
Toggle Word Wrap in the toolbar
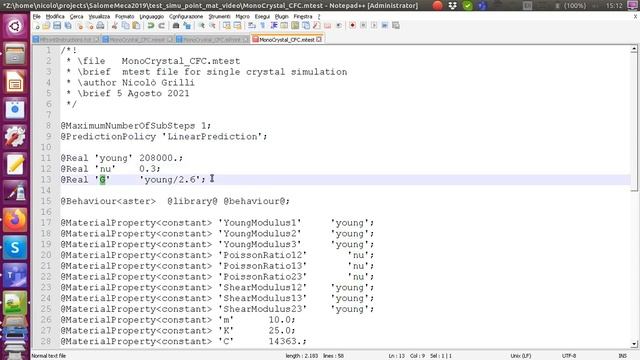[252, 26]
